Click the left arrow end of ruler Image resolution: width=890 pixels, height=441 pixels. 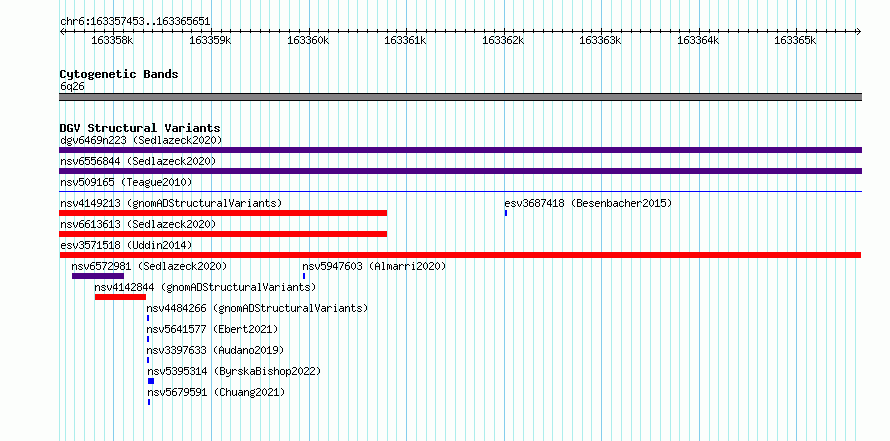coord(62,31)
